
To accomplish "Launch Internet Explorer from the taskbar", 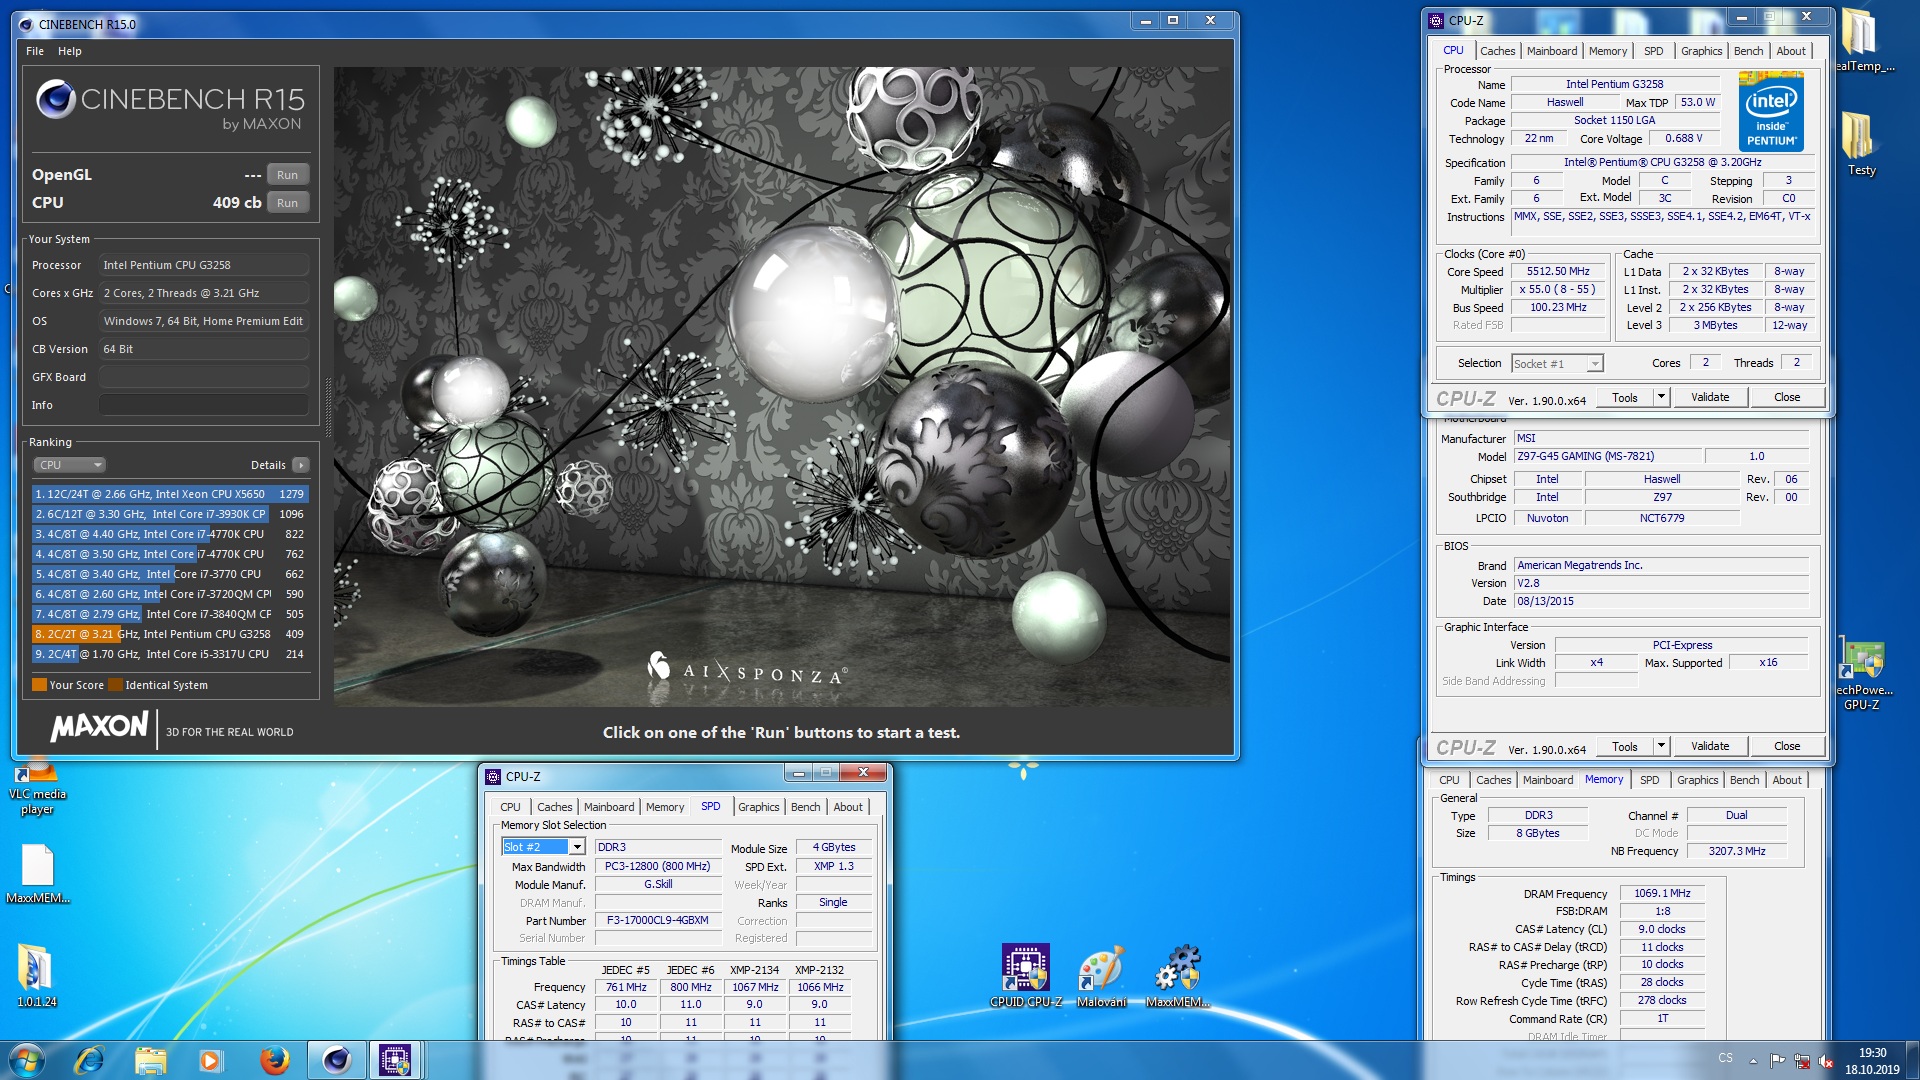I will [x=89, y=1060].
